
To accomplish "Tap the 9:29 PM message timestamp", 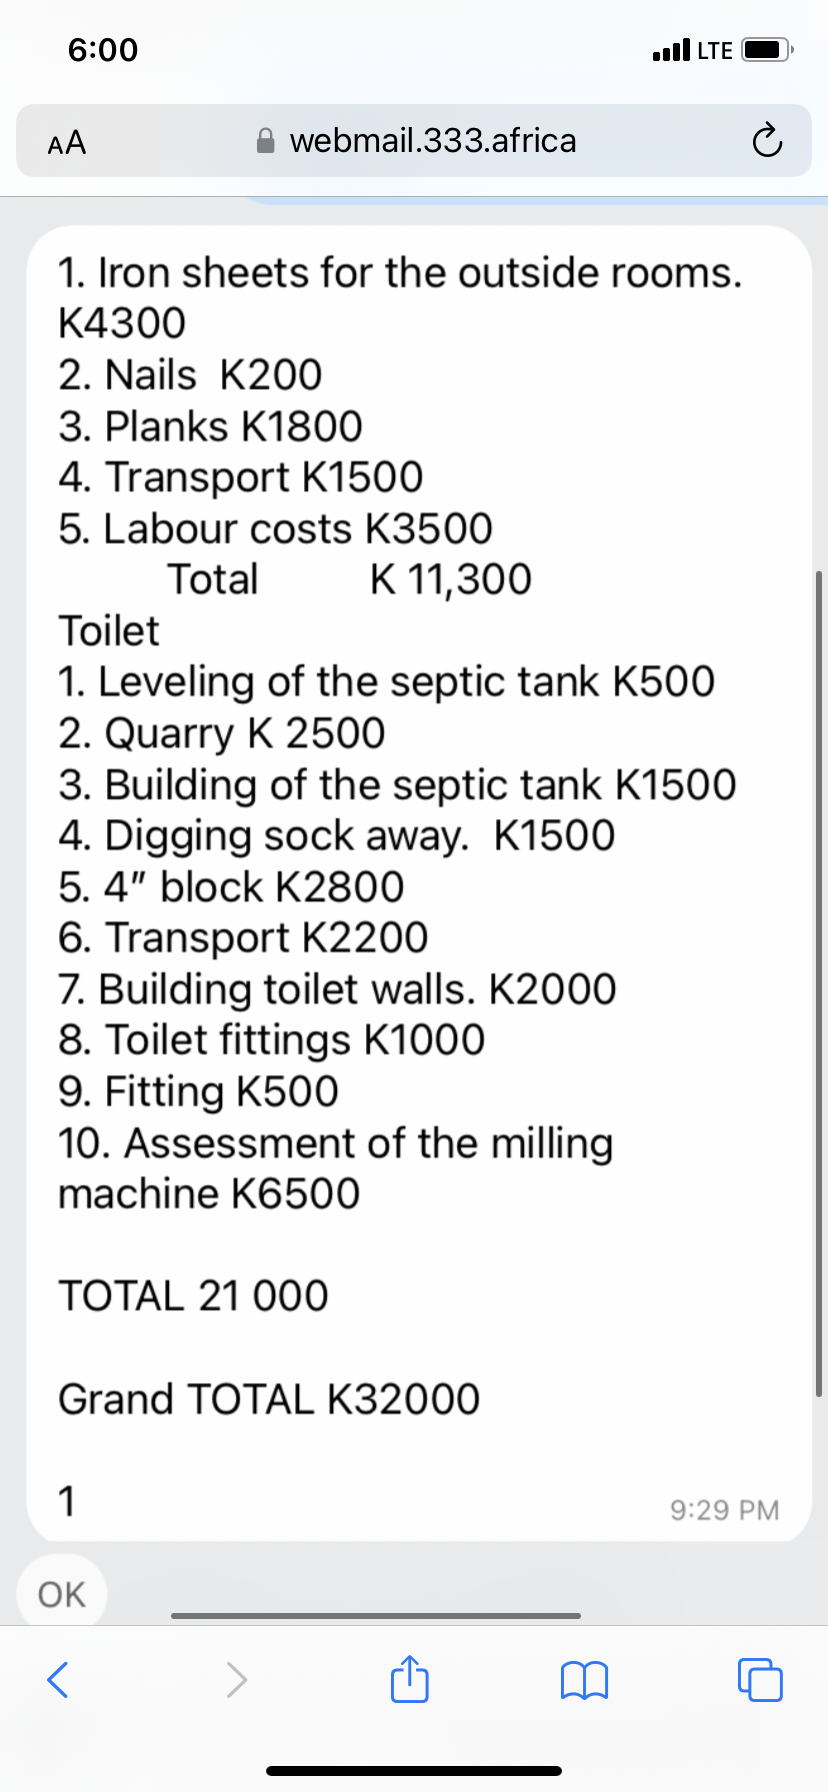I will (725, 1509).
